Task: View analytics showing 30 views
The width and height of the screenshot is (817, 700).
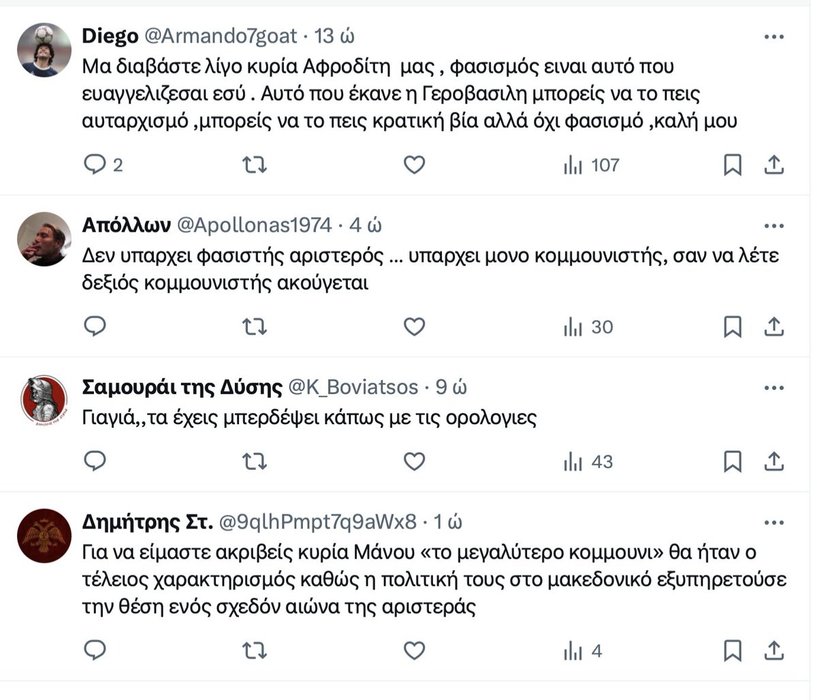Action: [x=588, y=326]
